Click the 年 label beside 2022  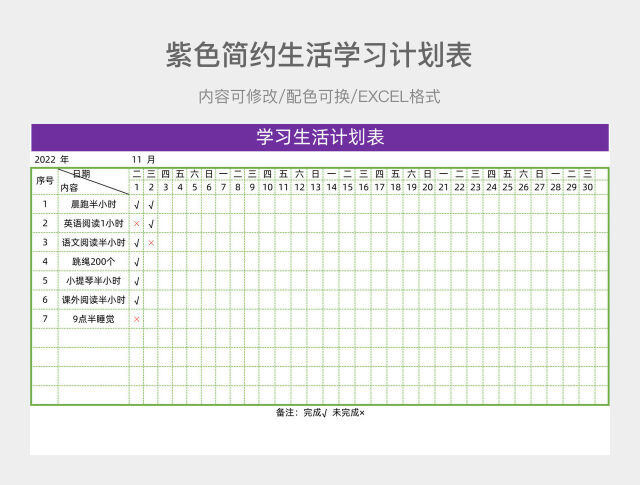tap(64, 160)
